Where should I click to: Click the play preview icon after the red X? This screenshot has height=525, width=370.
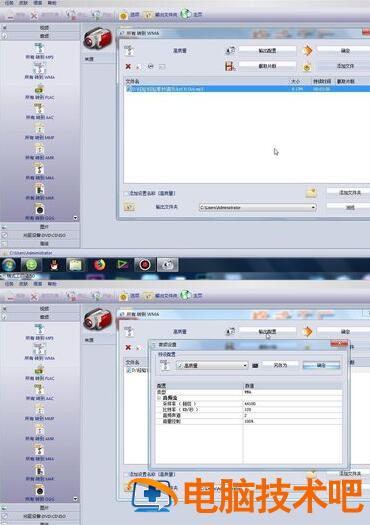click(x=151, y=67)
